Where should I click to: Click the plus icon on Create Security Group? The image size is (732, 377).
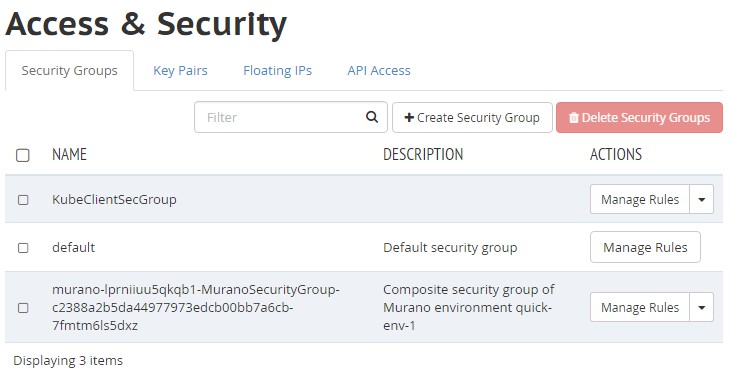coord(409,117)
